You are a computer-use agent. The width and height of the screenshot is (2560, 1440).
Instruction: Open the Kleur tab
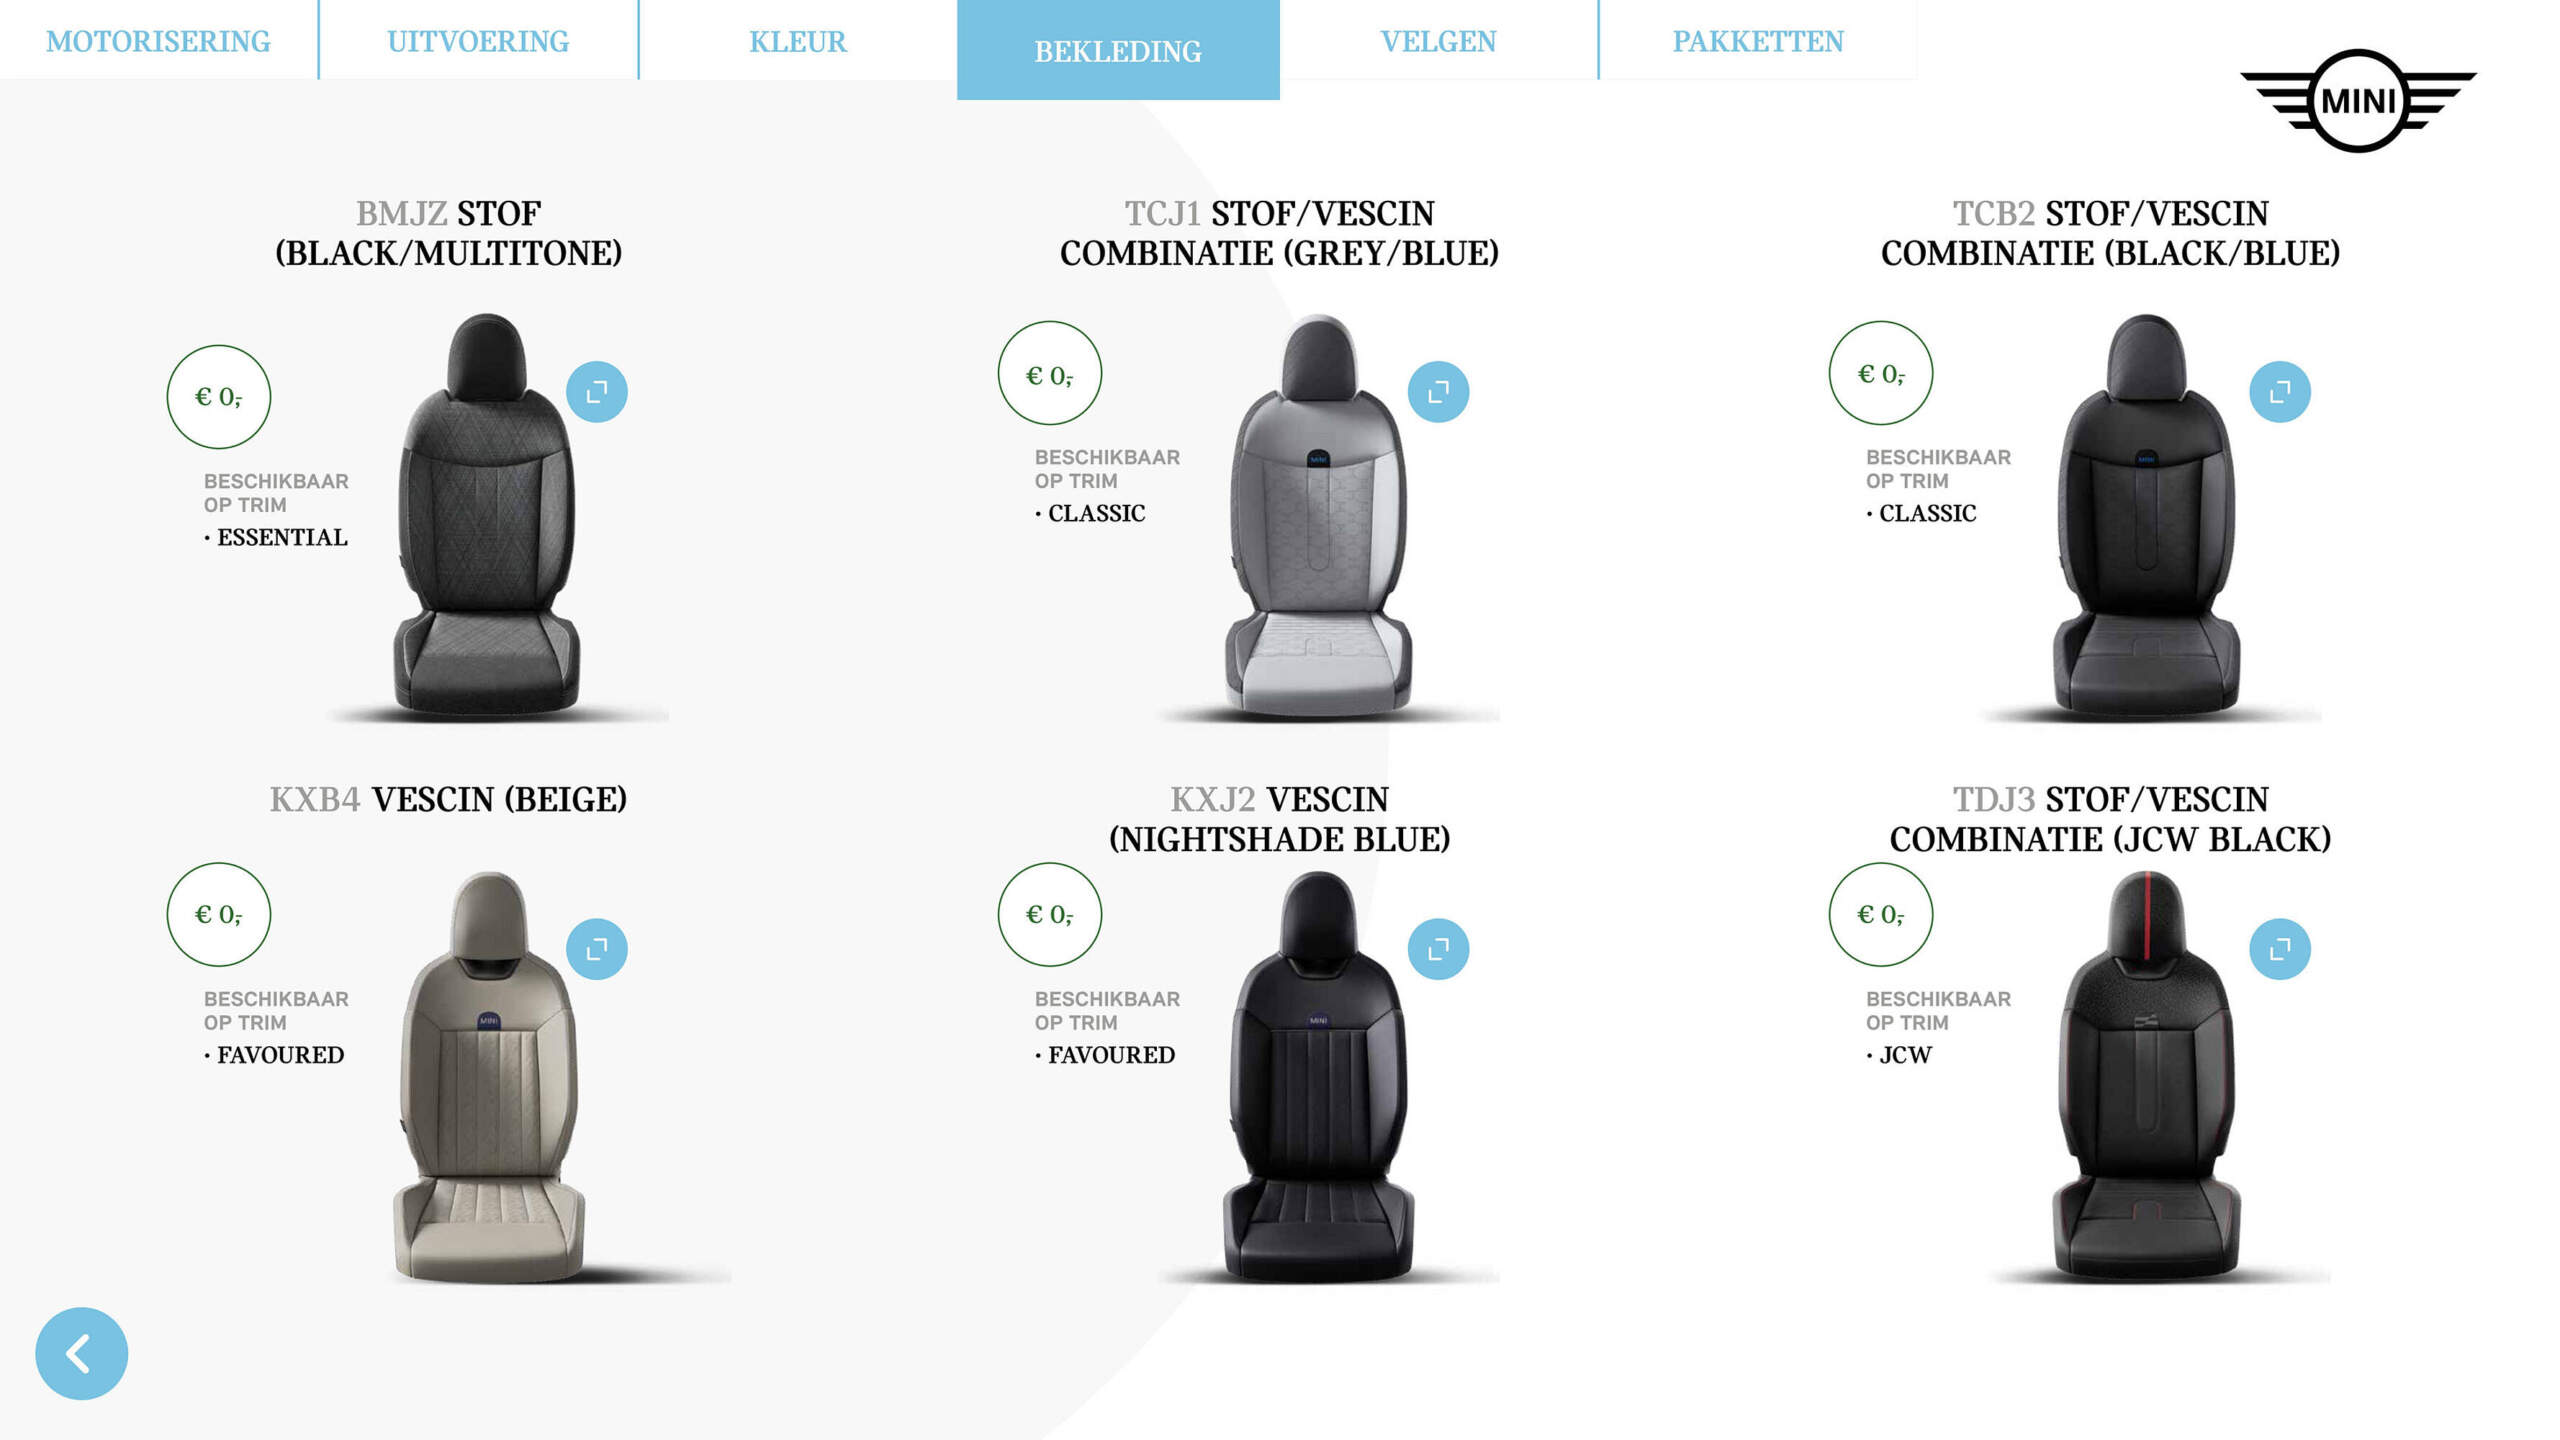798,40
